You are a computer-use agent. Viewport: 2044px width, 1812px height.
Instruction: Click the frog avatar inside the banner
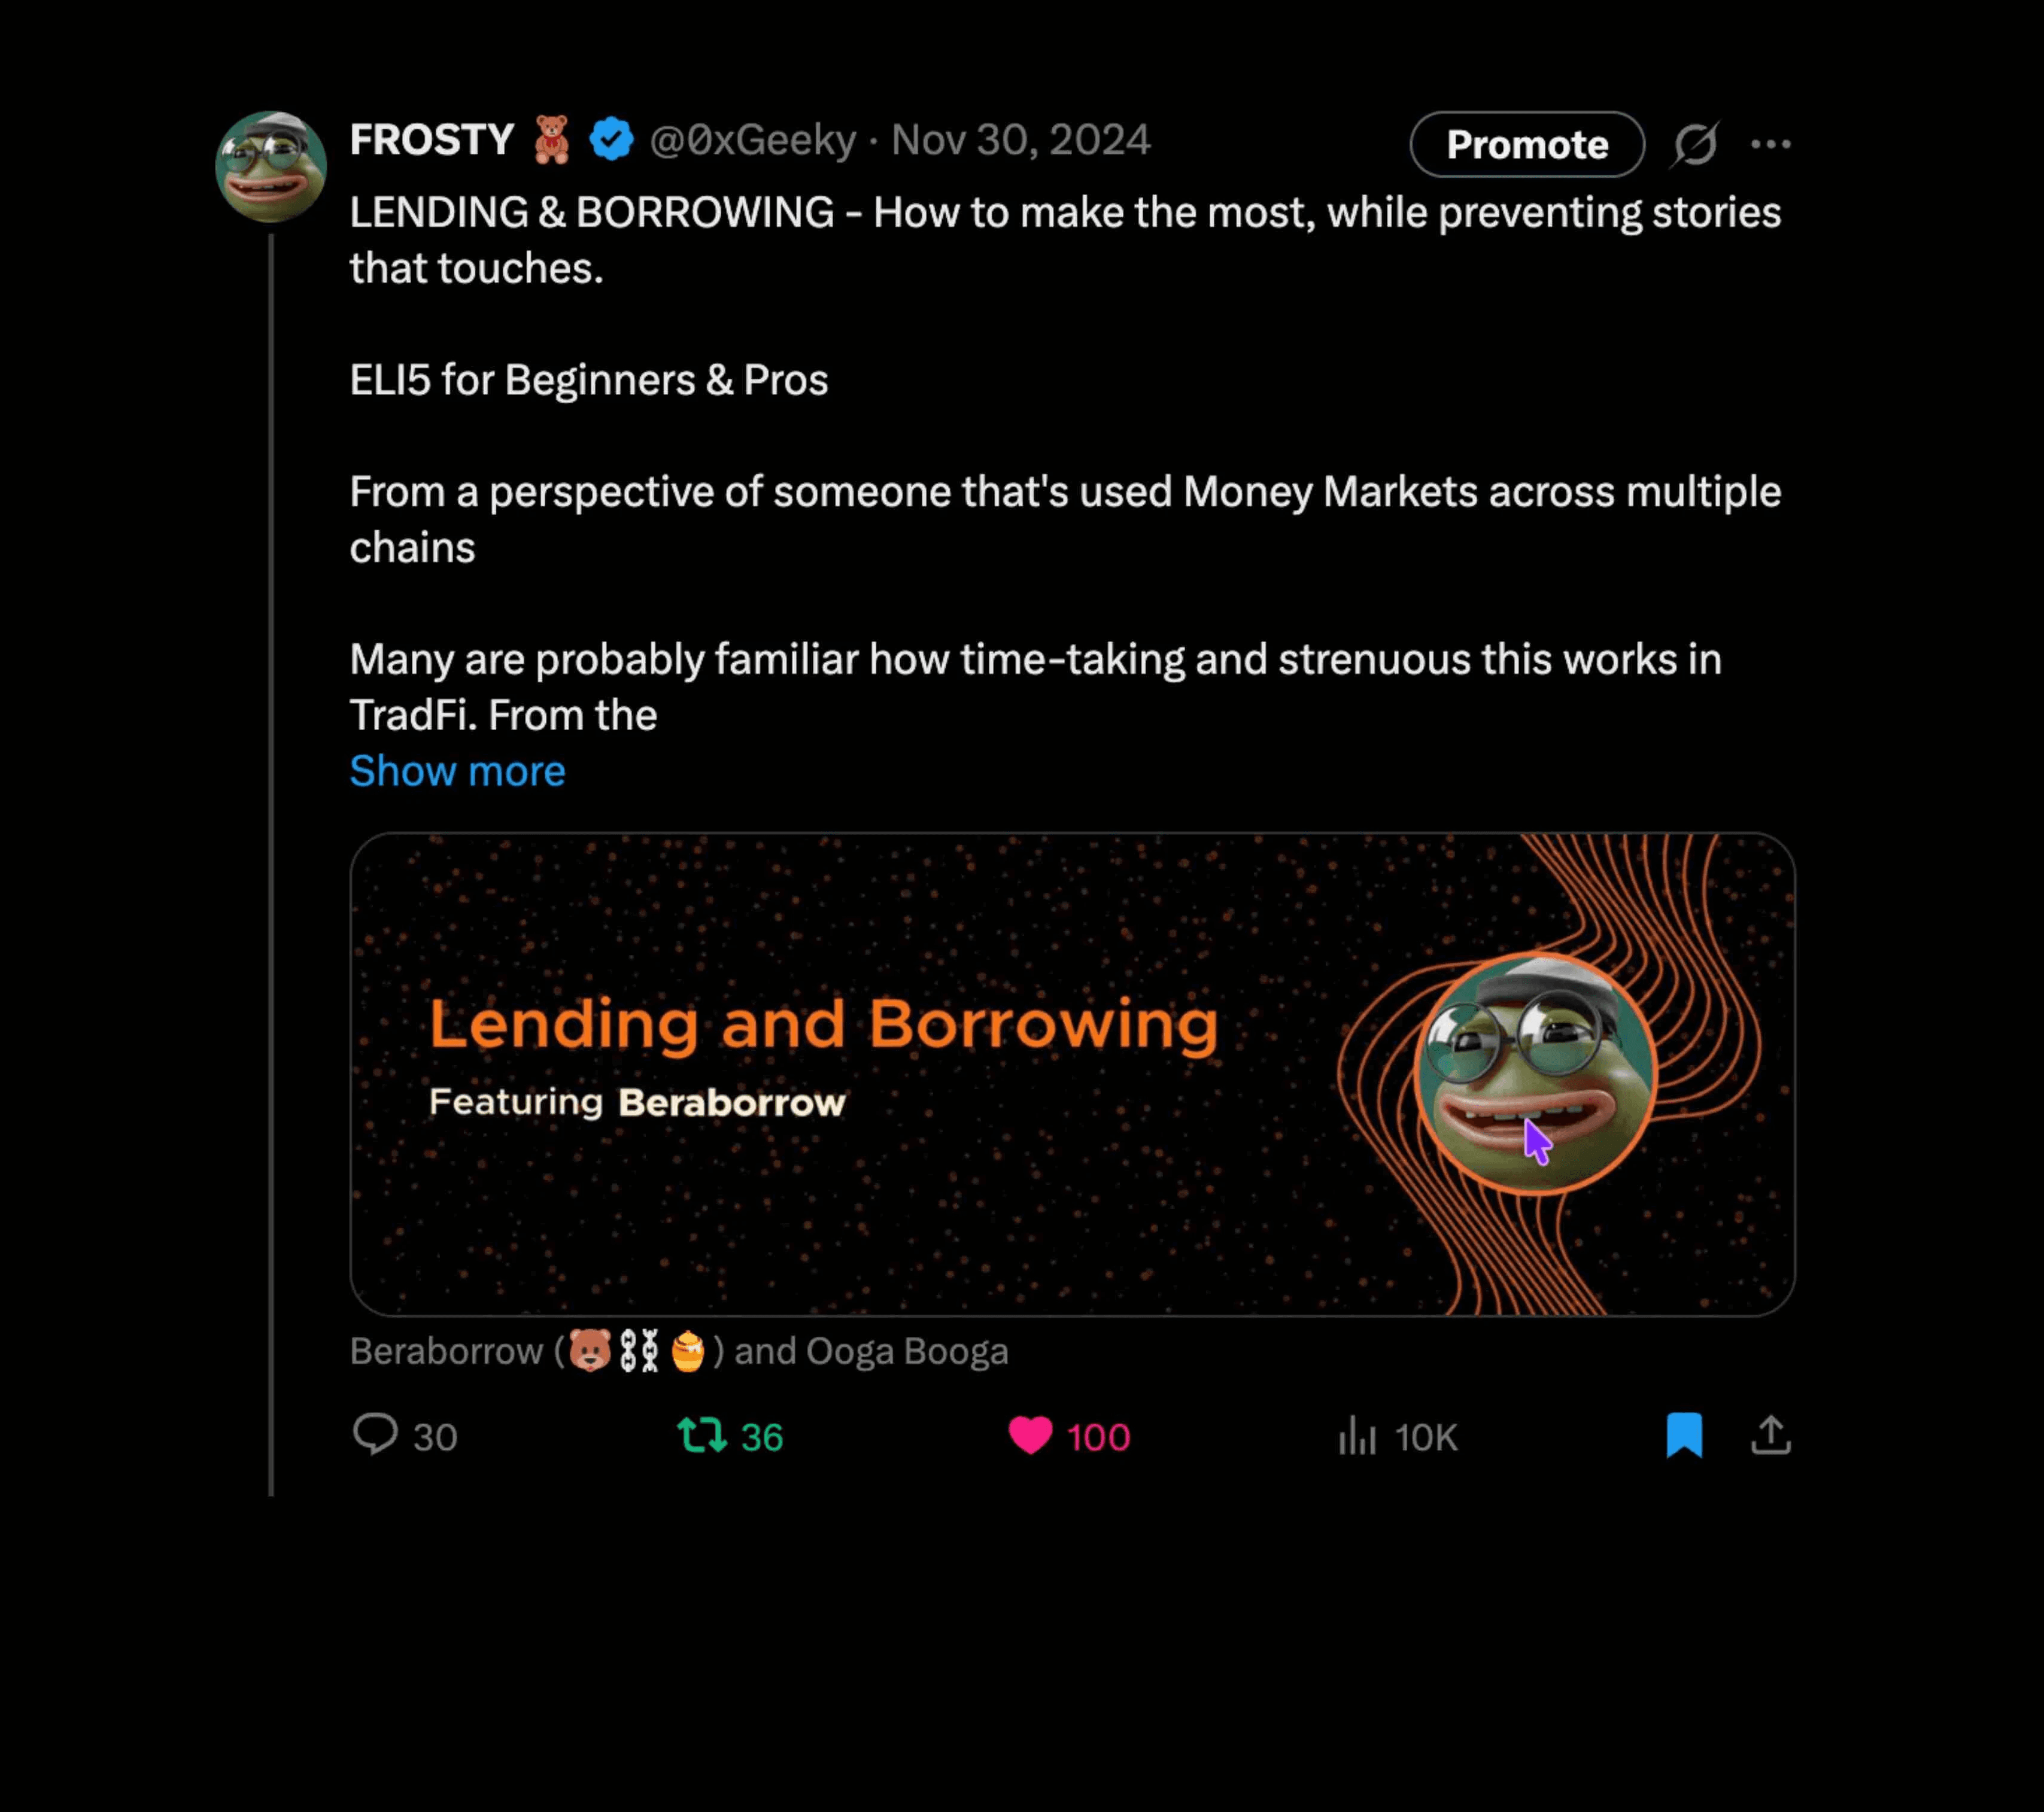pos(1536,1074)
